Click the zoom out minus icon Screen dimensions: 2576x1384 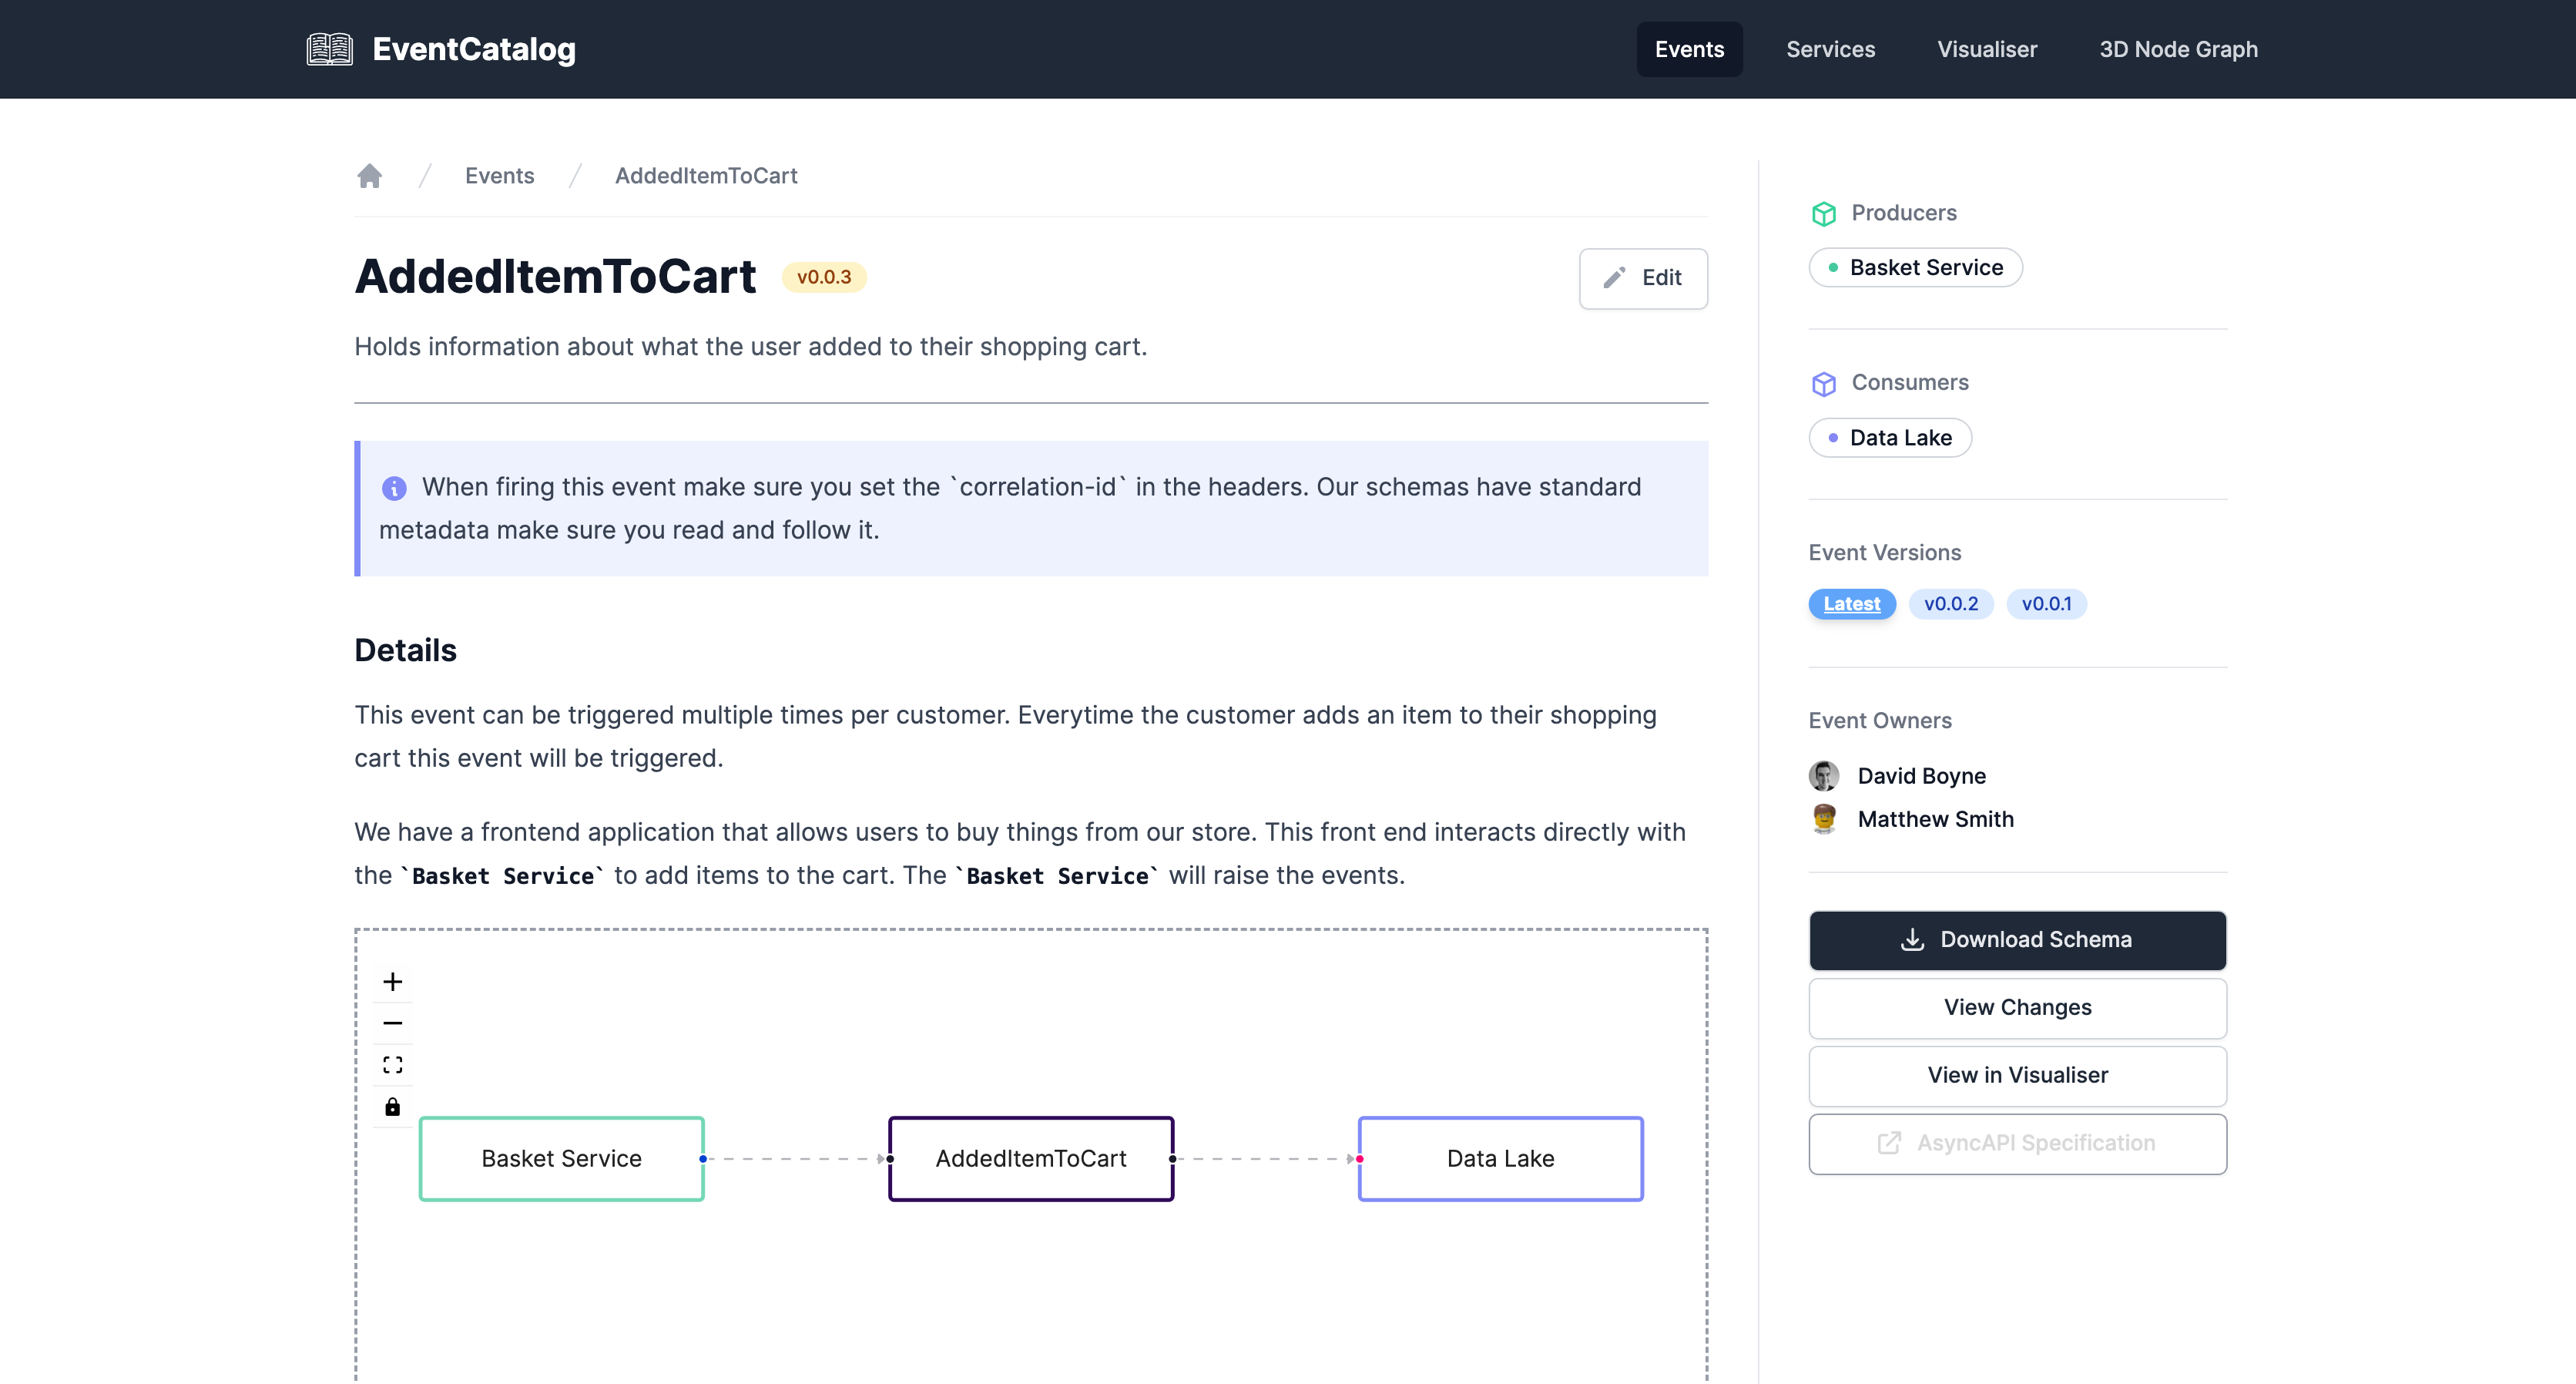pyautogui.click(x=394, y=1023)
